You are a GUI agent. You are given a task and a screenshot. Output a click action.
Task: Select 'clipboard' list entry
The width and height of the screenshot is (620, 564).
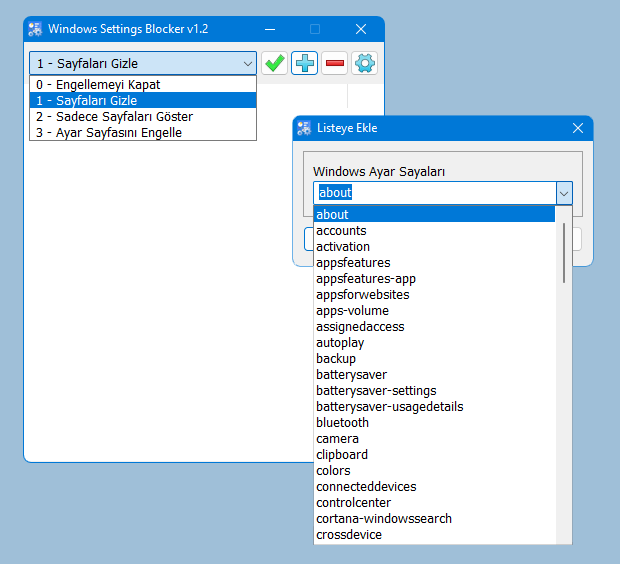(435, 454)
